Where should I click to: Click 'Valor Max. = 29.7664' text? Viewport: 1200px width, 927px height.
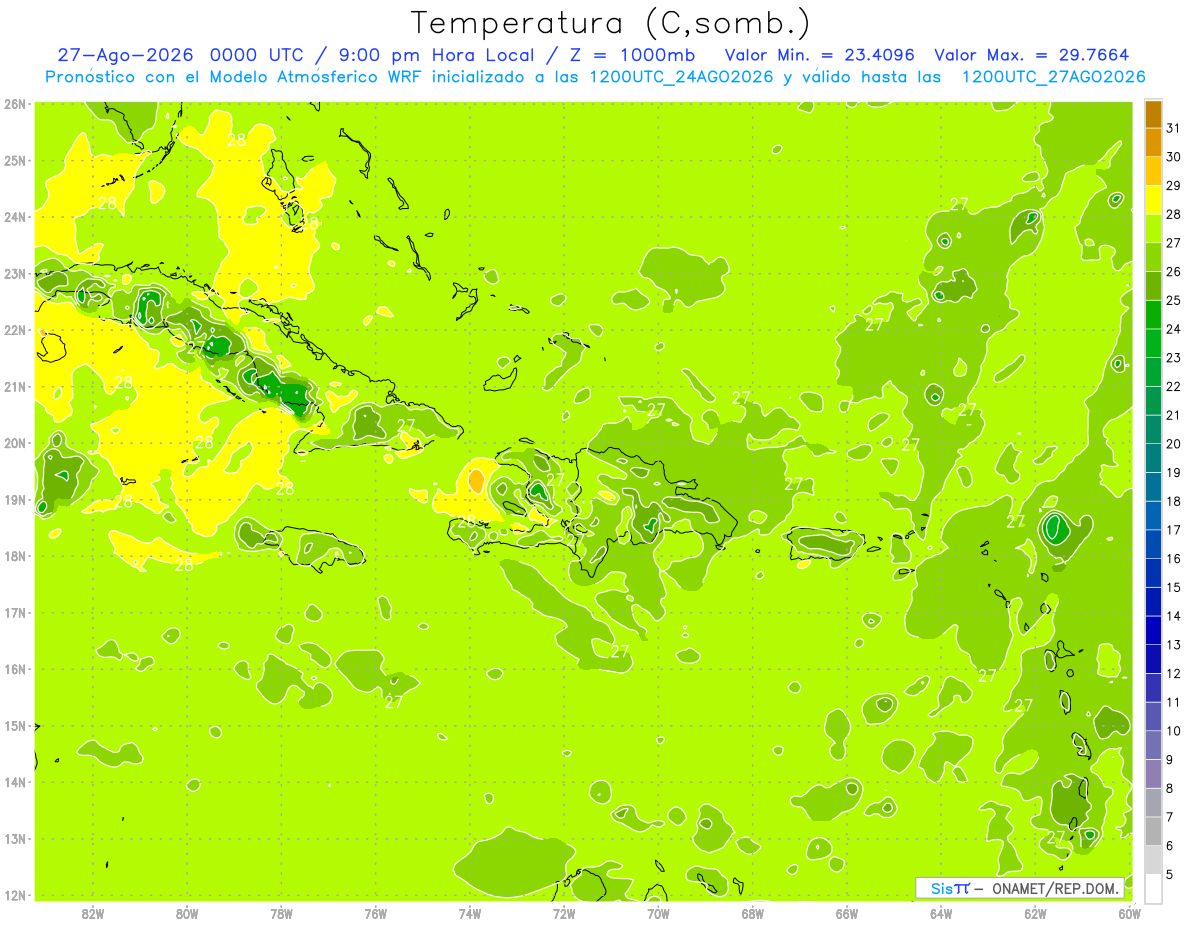(1032, 55)
